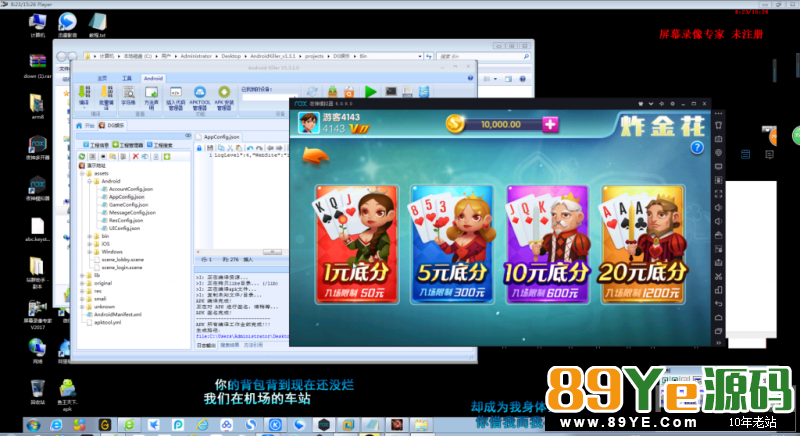
Task: Expand the unknown folder in project tree
Action: pos(82,306)
